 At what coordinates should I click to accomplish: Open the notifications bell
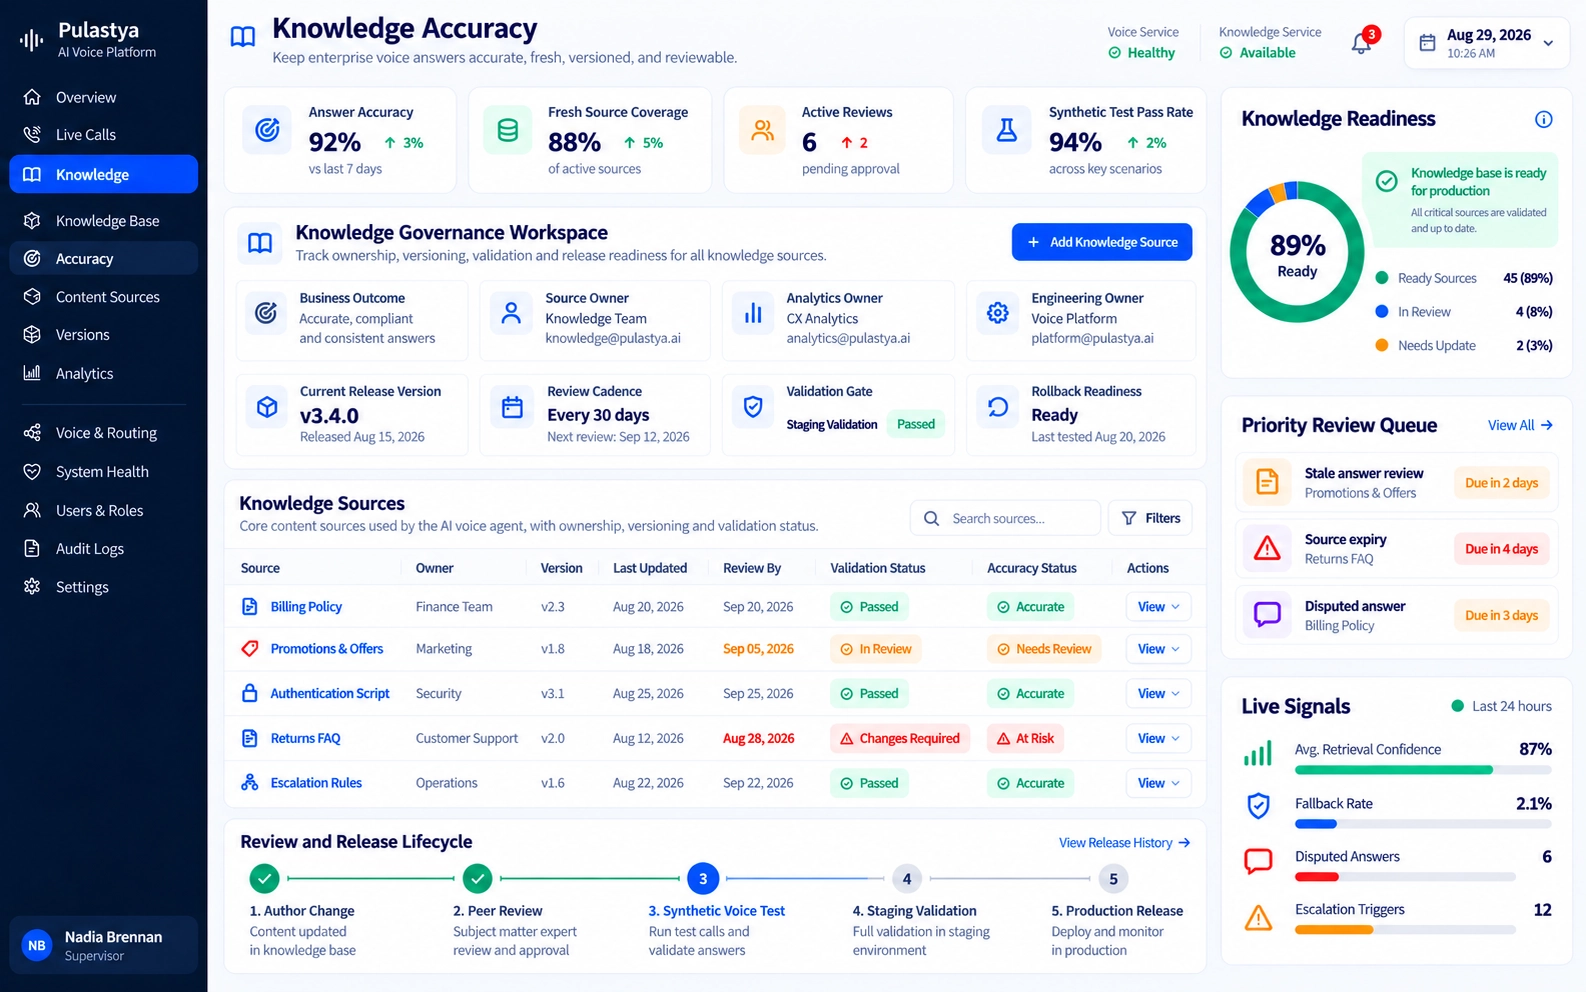click(1361, 43)
